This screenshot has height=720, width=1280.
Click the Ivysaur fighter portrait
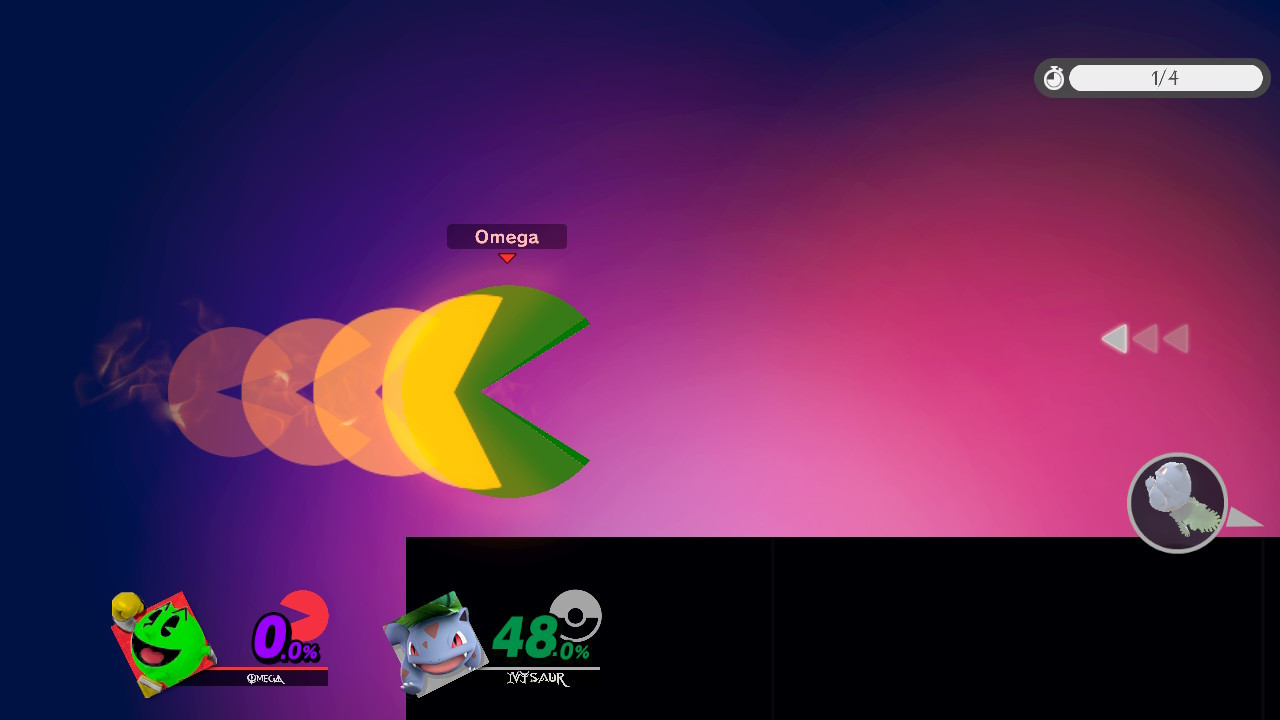[434, 645]
